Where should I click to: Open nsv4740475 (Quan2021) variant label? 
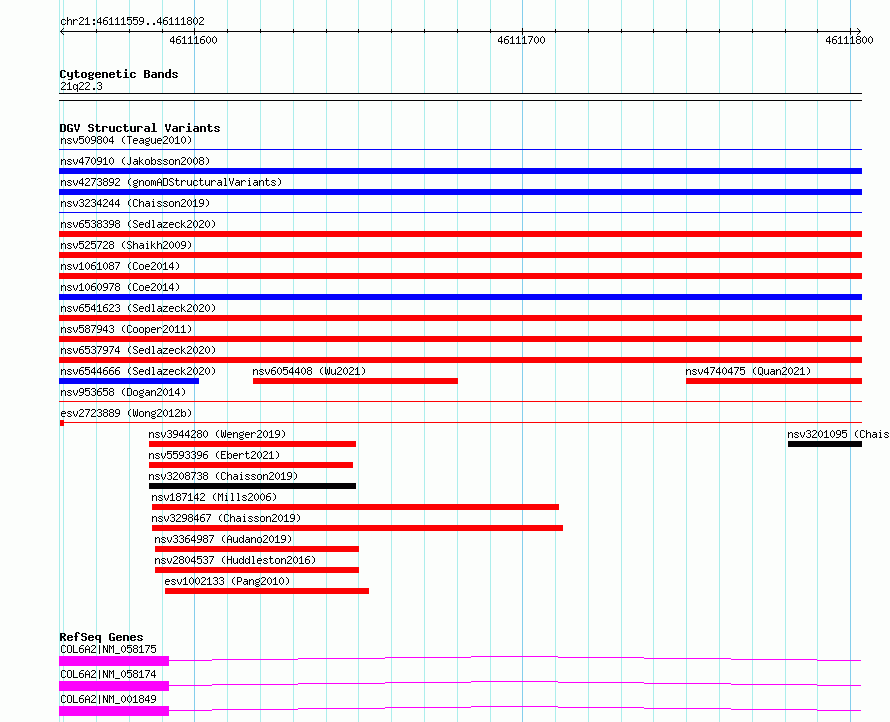[x=748, y=371]
